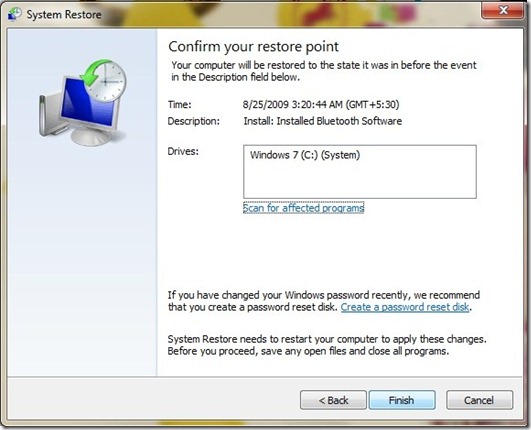Click the System Restore title text

[64, 15]
